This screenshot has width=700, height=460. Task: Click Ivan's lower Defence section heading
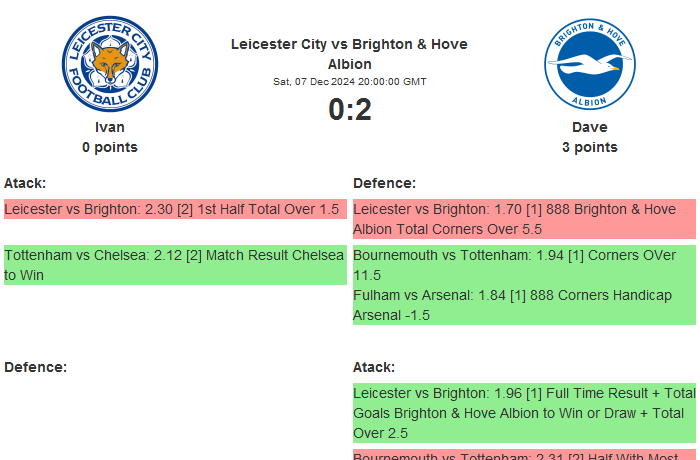tap(35, 367)
